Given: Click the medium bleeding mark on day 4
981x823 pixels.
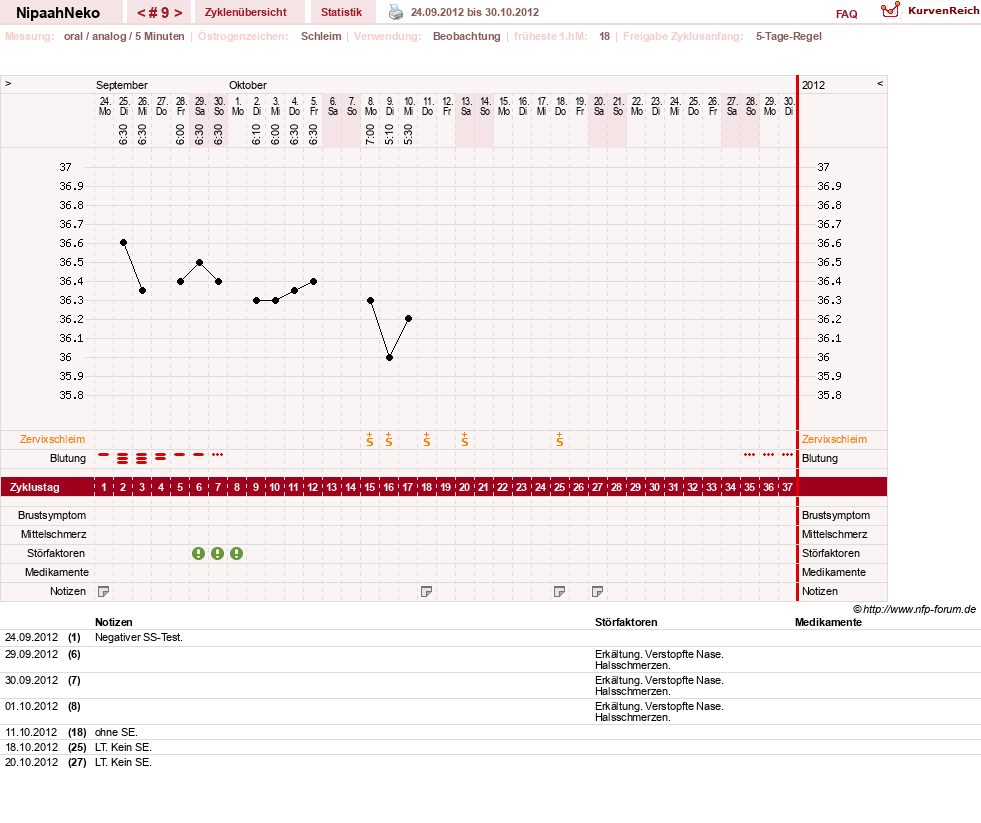Looking at the screenshot, I should click(161, 456).
